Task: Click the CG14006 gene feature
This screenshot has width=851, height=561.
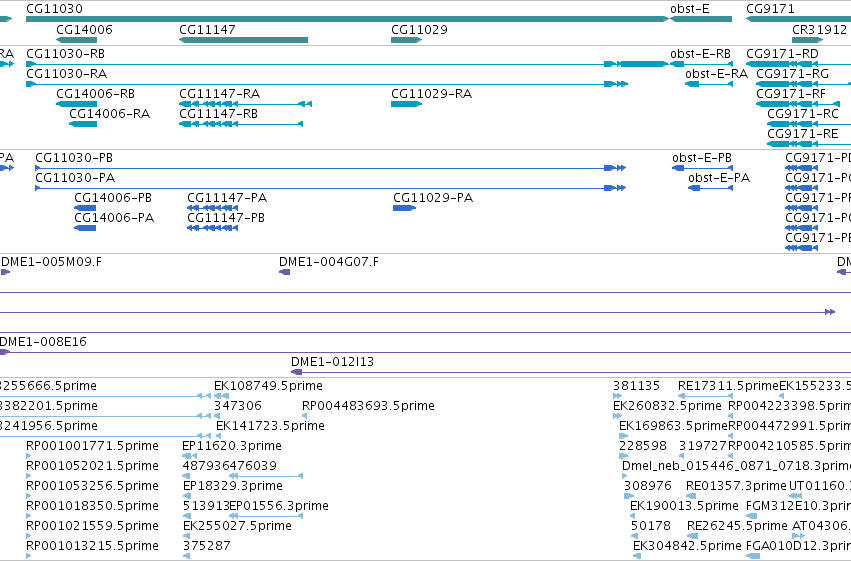Action: [77, 40]
